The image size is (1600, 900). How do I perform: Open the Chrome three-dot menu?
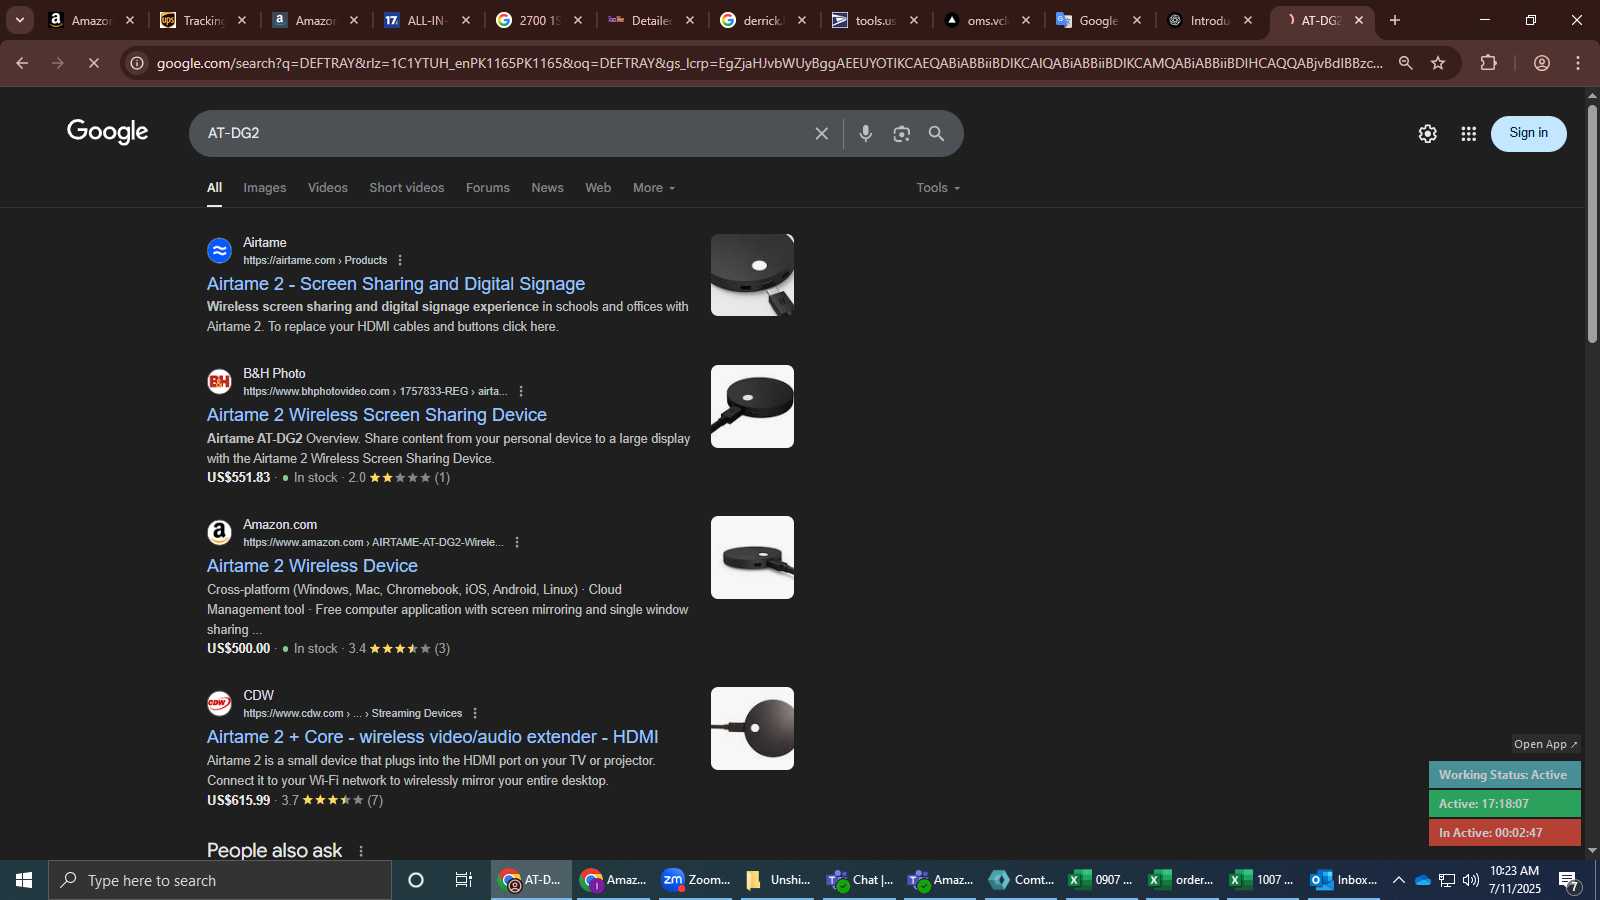(1578, 63)
